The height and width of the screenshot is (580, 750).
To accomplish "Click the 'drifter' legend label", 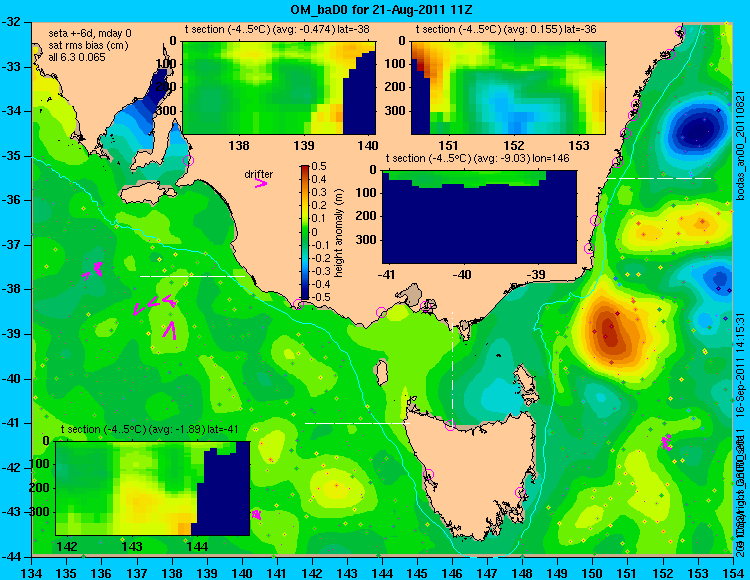I will tap(259, 175).
